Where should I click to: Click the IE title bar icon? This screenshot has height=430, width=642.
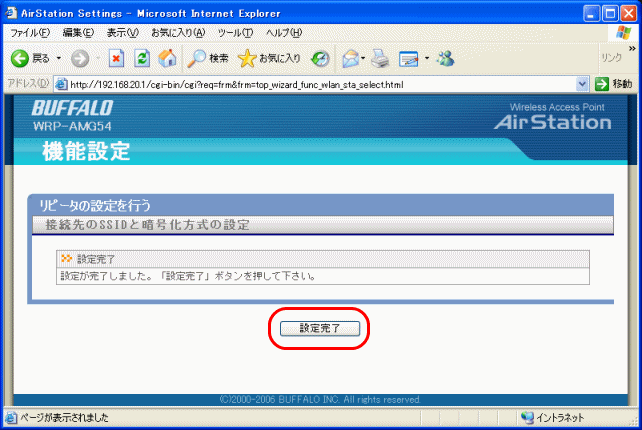(11, 13)
